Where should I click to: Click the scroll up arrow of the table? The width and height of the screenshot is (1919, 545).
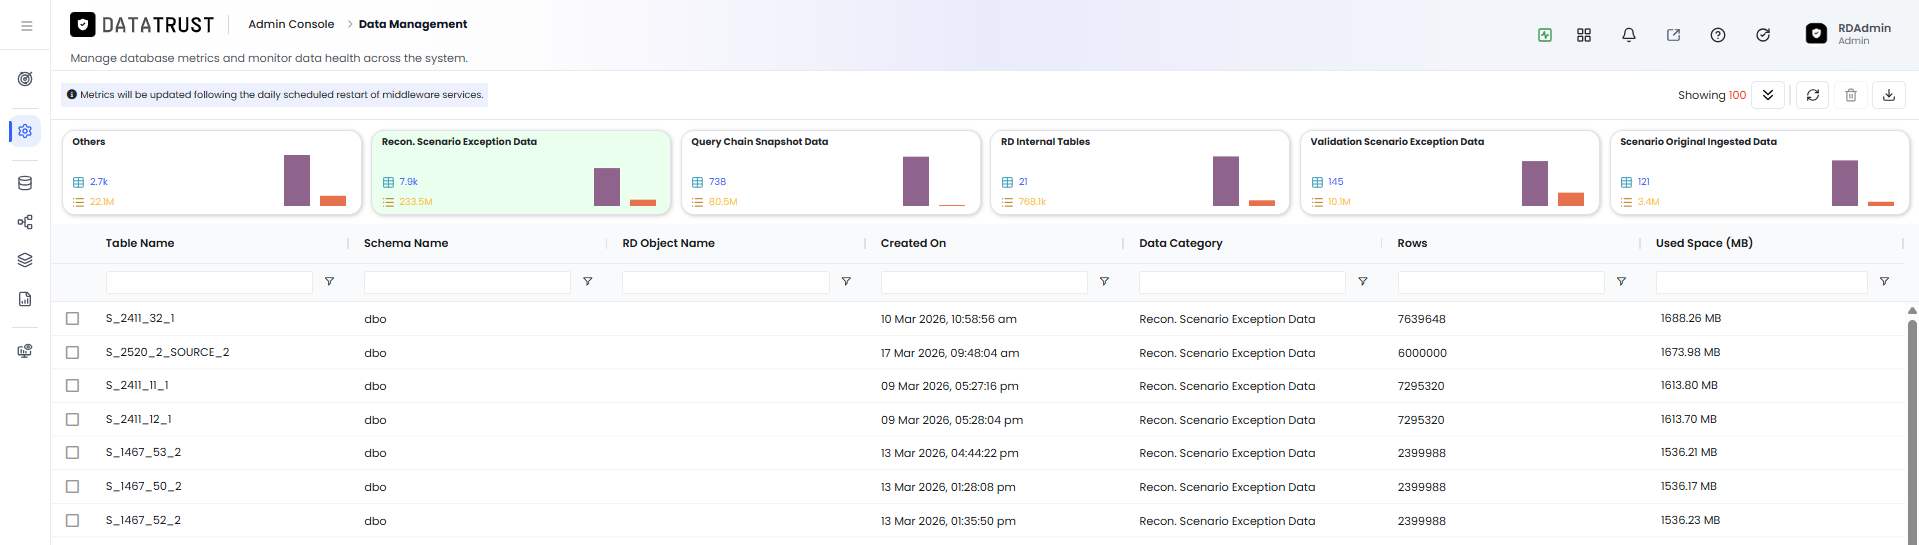point(1912,311)
